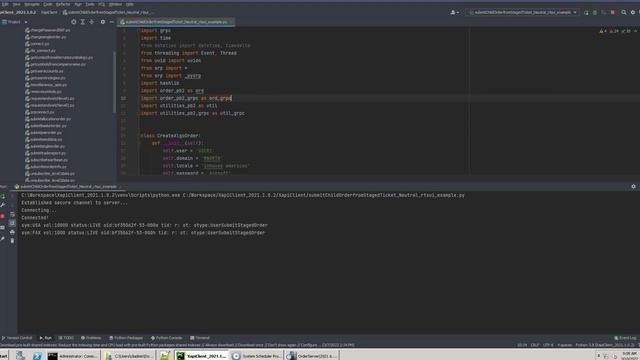Click Locate/Select Opened File icon in Project panel
This screenshot has width=640, height=360.
pos(74,22)
